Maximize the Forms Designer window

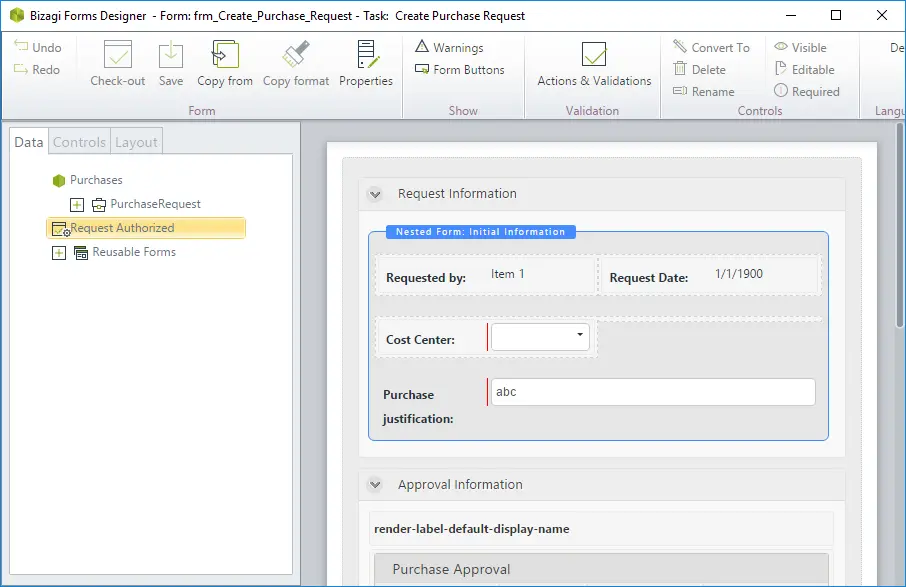(x=836, y=16)
